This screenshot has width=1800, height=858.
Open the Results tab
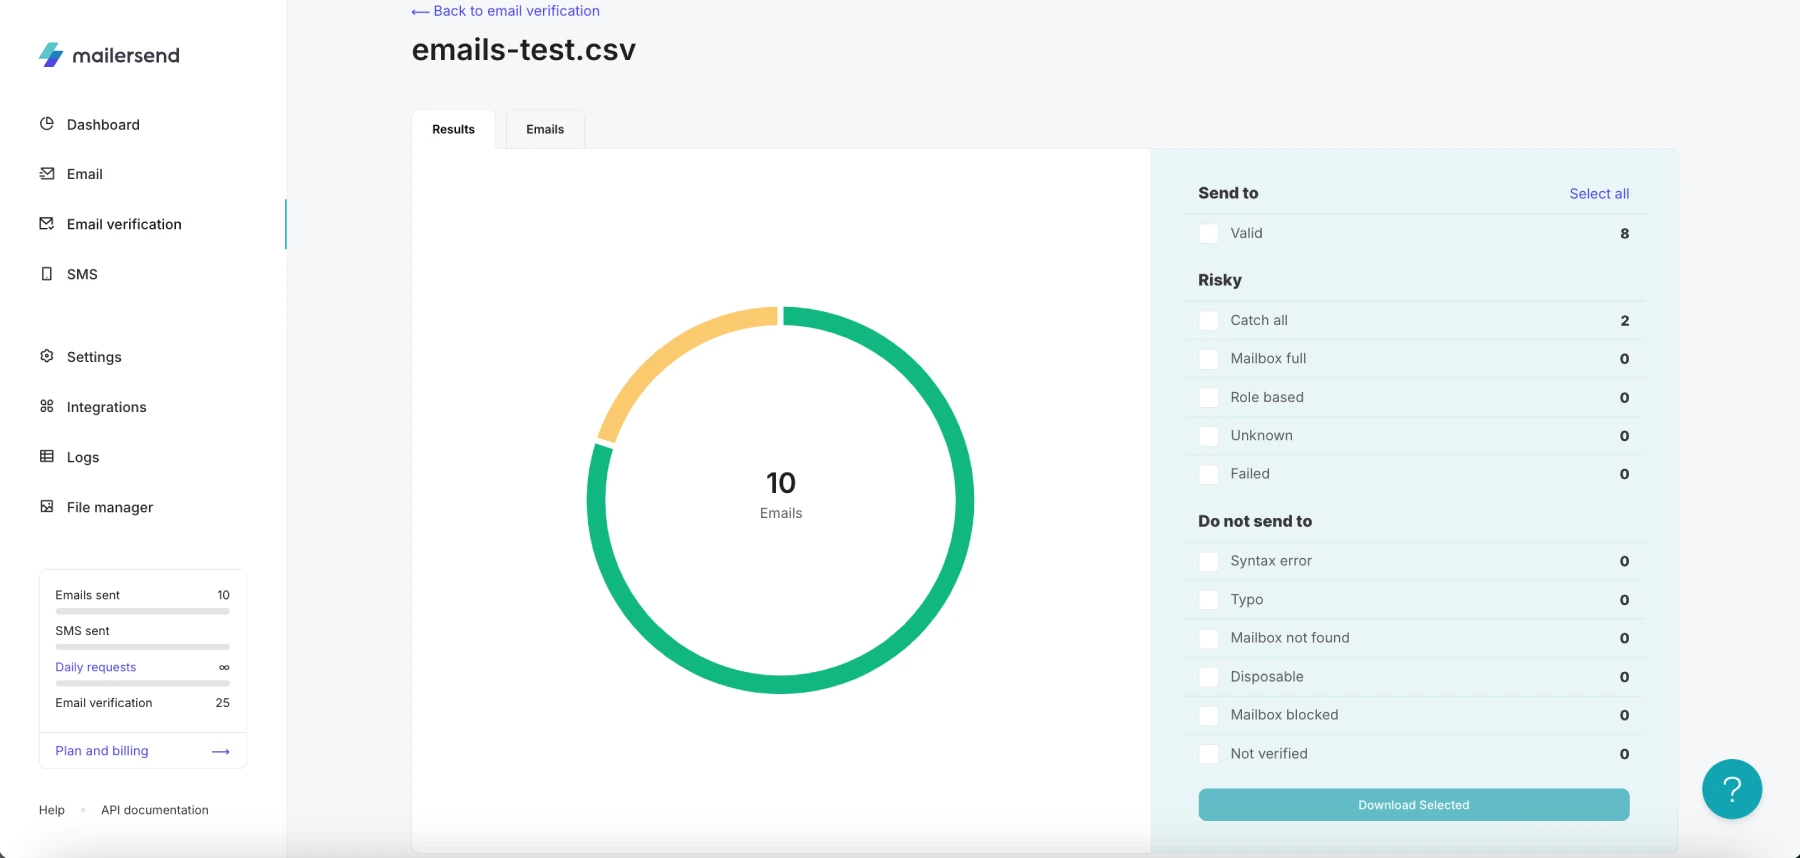click(453, 129)
